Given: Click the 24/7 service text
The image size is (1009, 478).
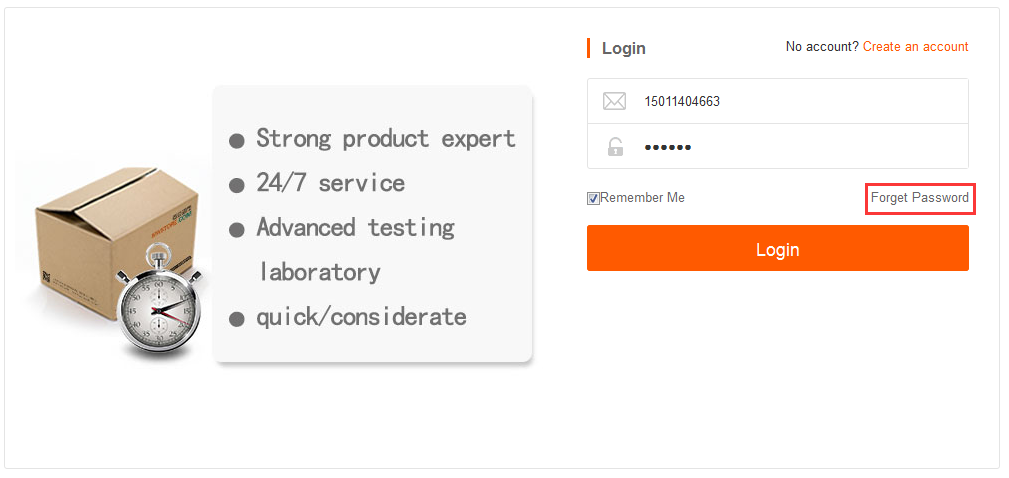Looking at the screenshot, I should point(330,183).
